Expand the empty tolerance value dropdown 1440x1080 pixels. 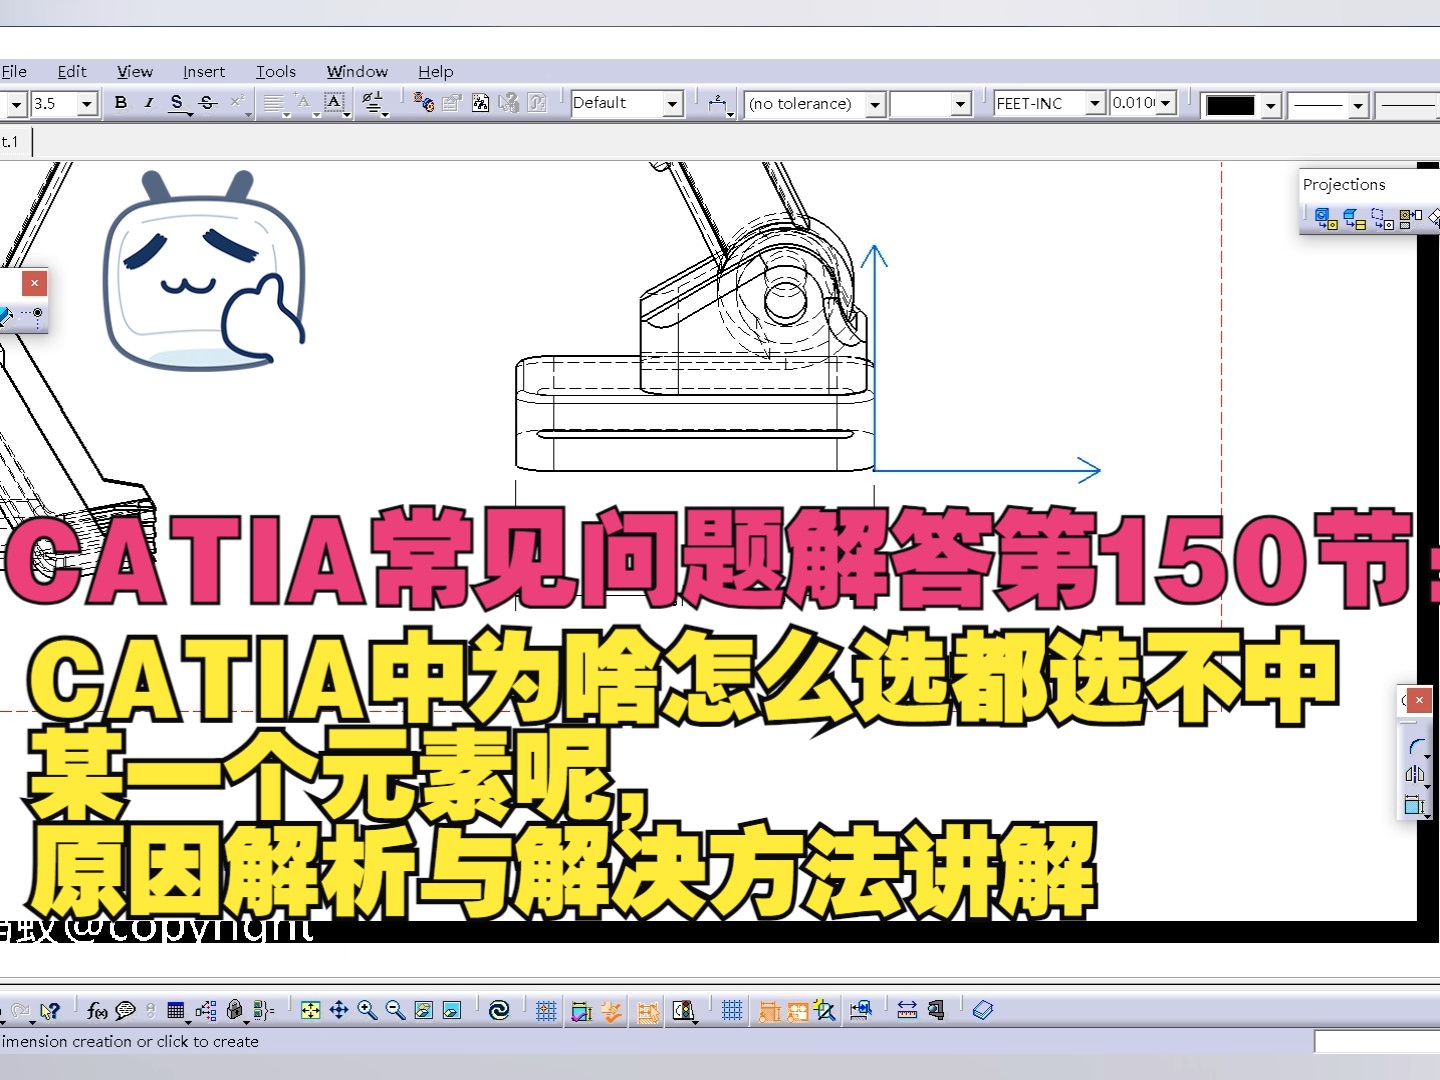coord(961,103)
